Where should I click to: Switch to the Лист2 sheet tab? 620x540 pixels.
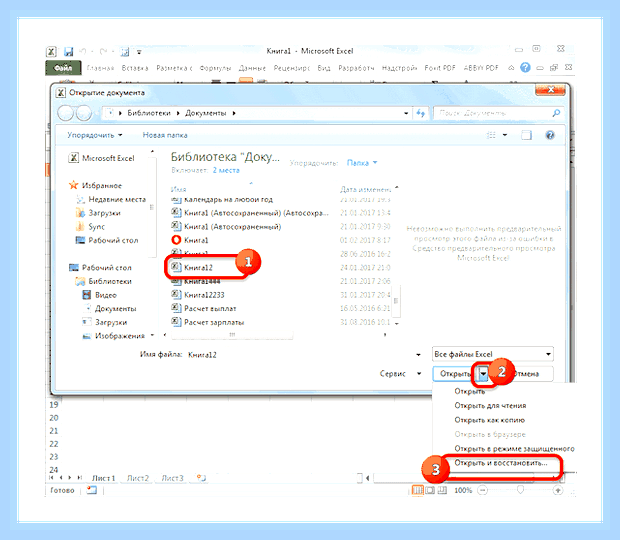(138, 478)
